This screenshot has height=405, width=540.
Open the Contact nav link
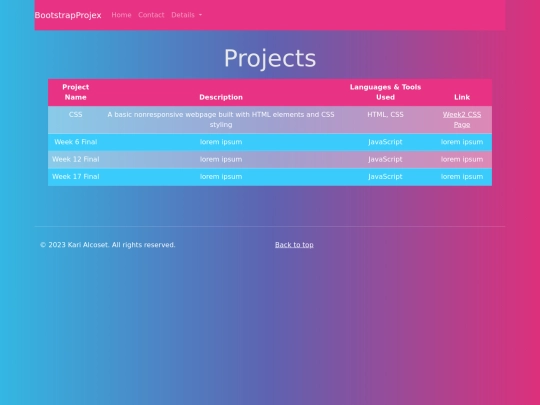pos(151,15)
